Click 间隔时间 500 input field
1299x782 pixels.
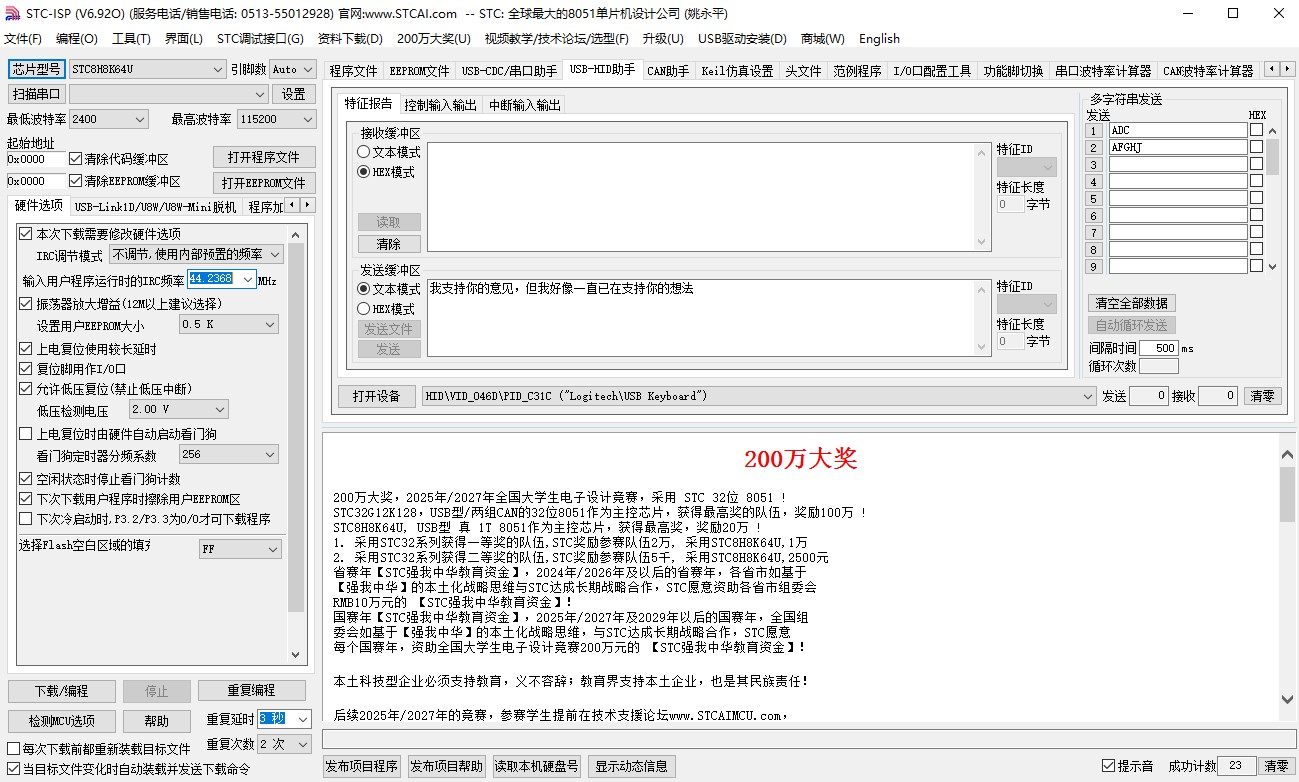point(1159,348)
